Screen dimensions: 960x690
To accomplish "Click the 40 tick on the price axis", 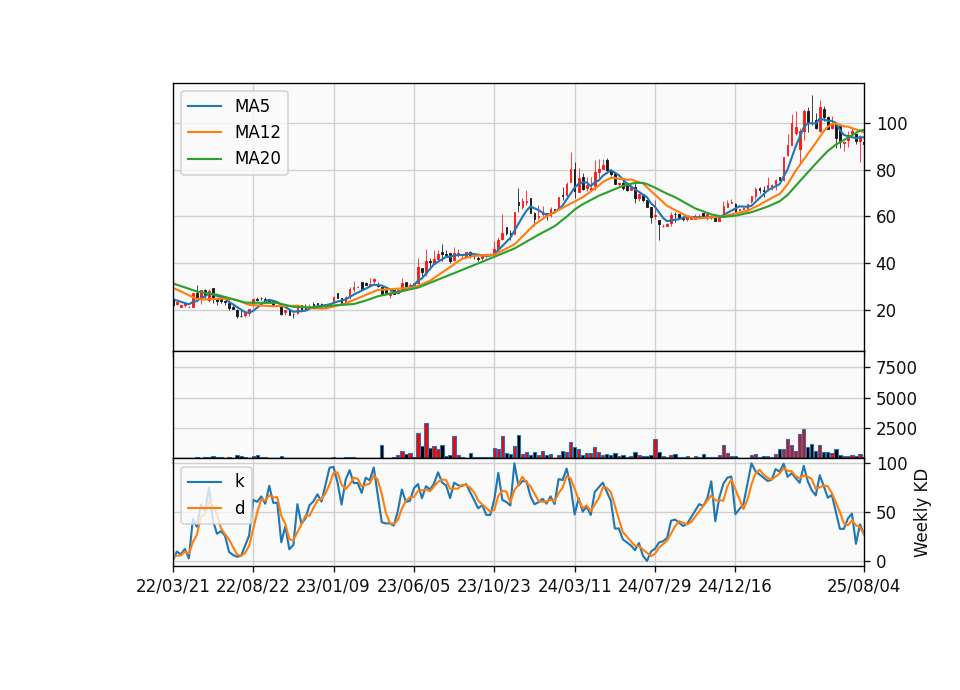I will [887, 264].
